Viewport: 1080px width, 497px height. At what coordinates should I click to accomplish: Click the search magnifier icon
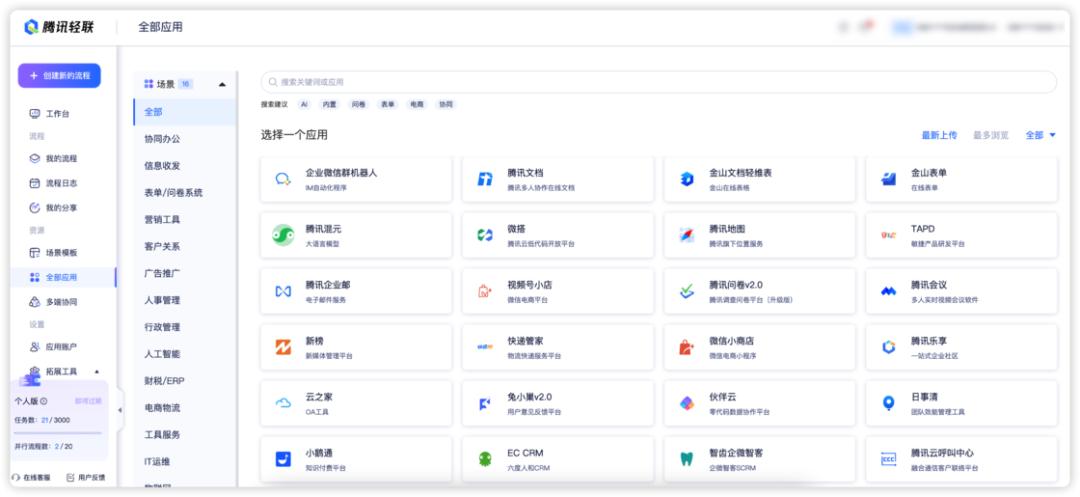[273, 82]
